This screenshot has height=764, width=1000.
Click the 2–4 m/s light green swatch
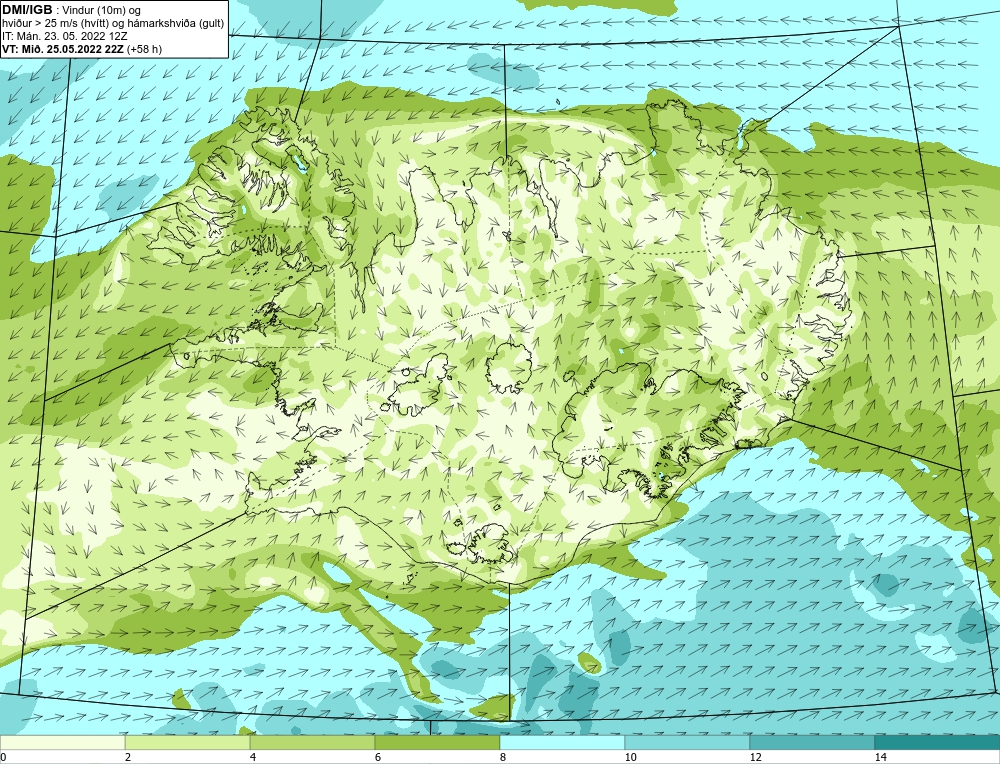[x=188, y=742]
